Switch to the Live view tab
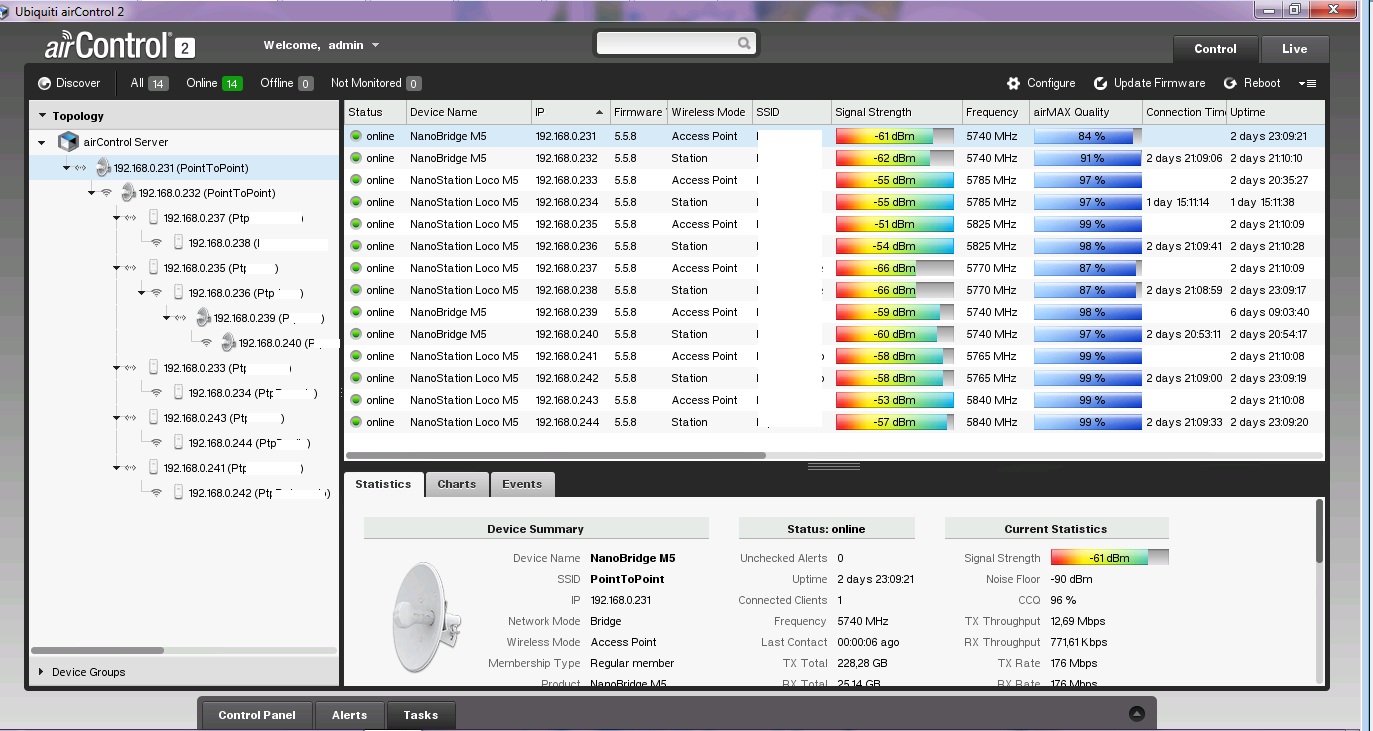1373x731 pixels. [1294, 49]
